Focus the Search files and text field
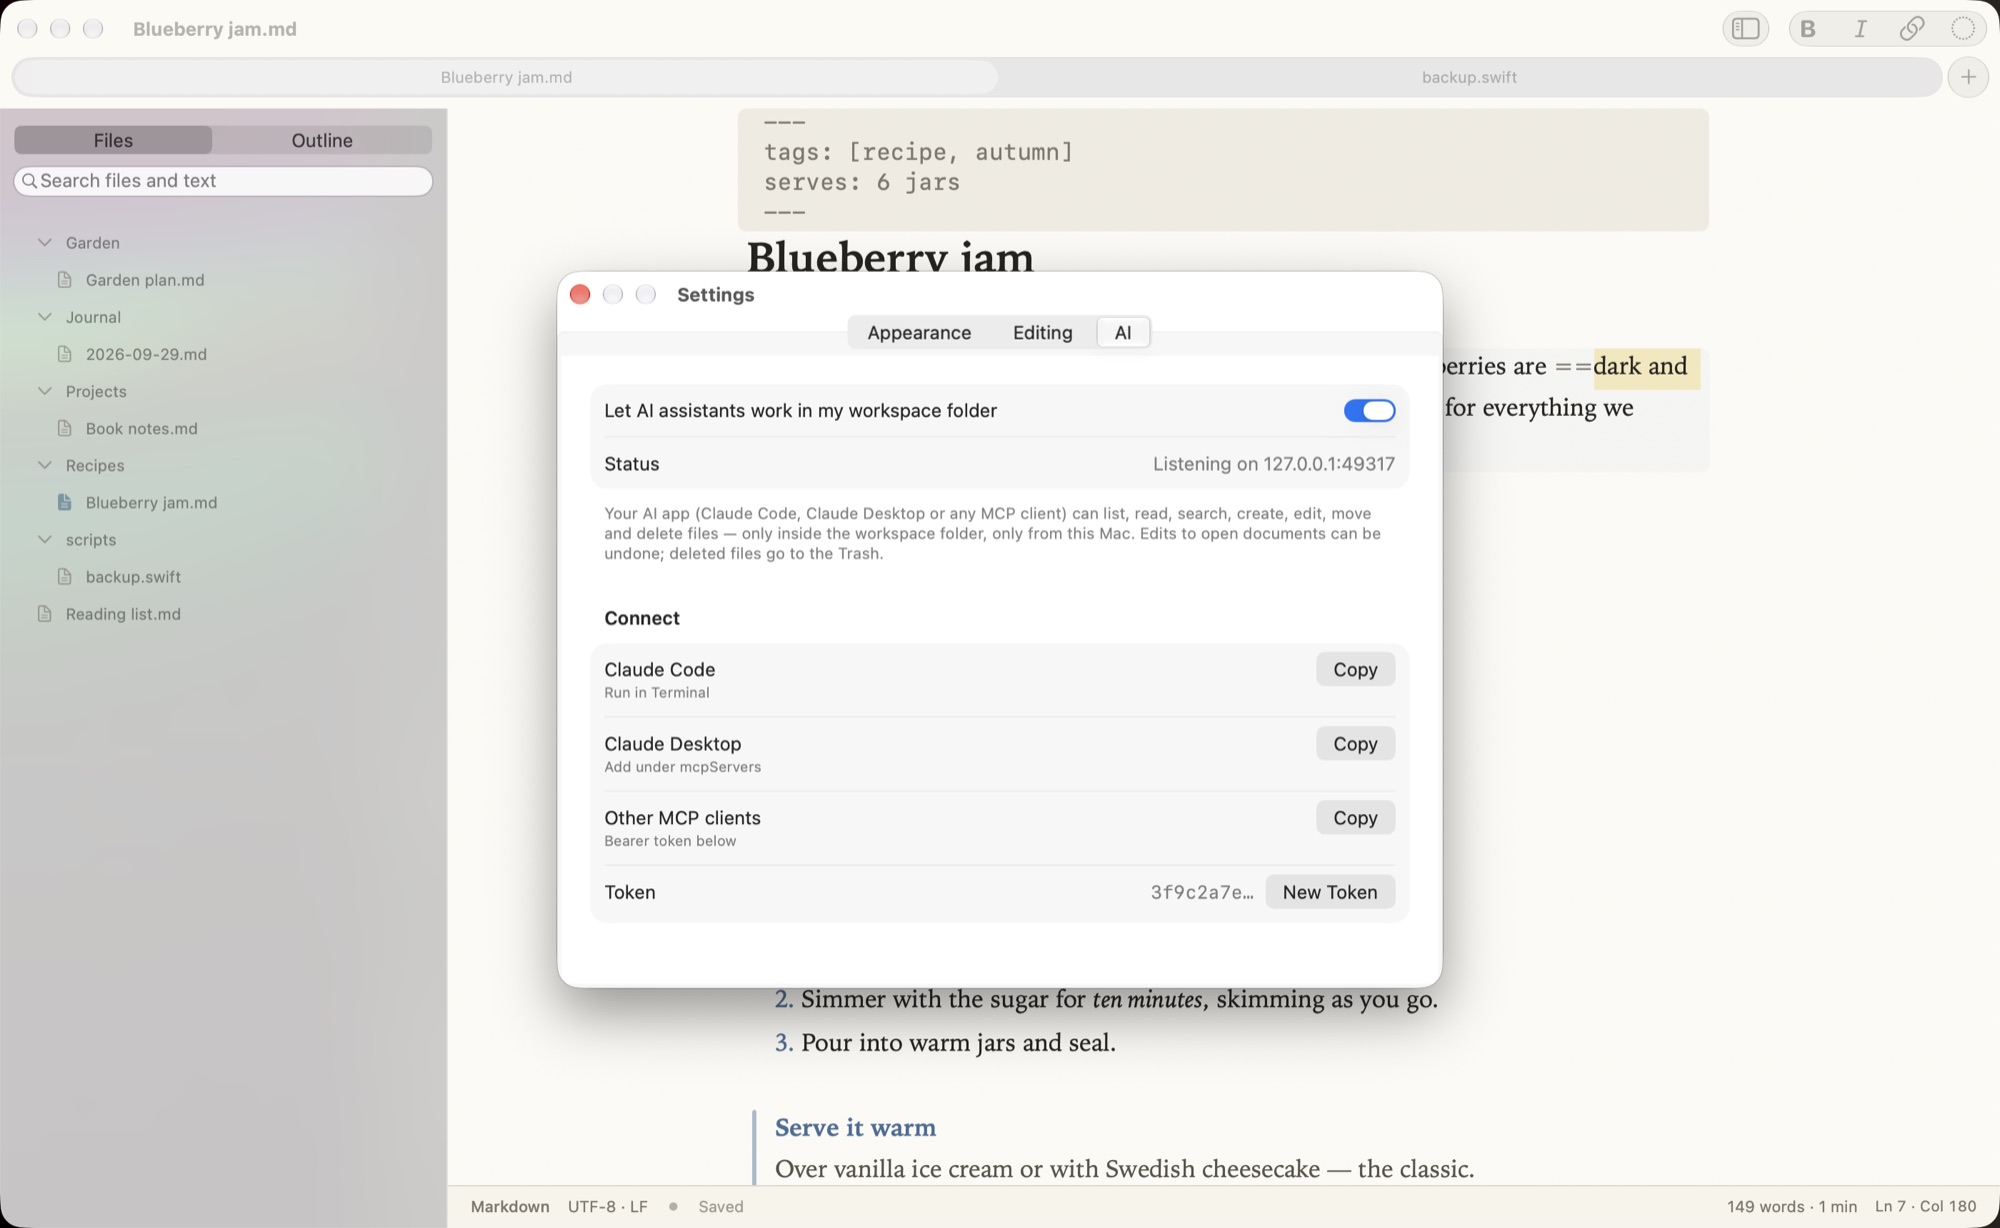The width and height of the screenshot is (2000, 1228). tap(223, 181)
